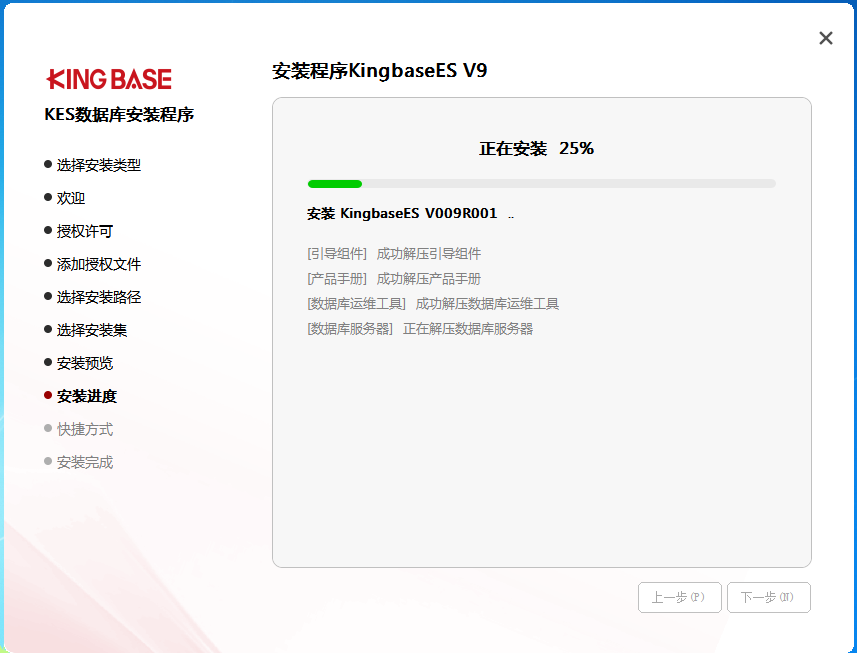The image size is (857, 653).
Task: Click the 安装程序KingbaseES V9 heading
Action: 379,71
